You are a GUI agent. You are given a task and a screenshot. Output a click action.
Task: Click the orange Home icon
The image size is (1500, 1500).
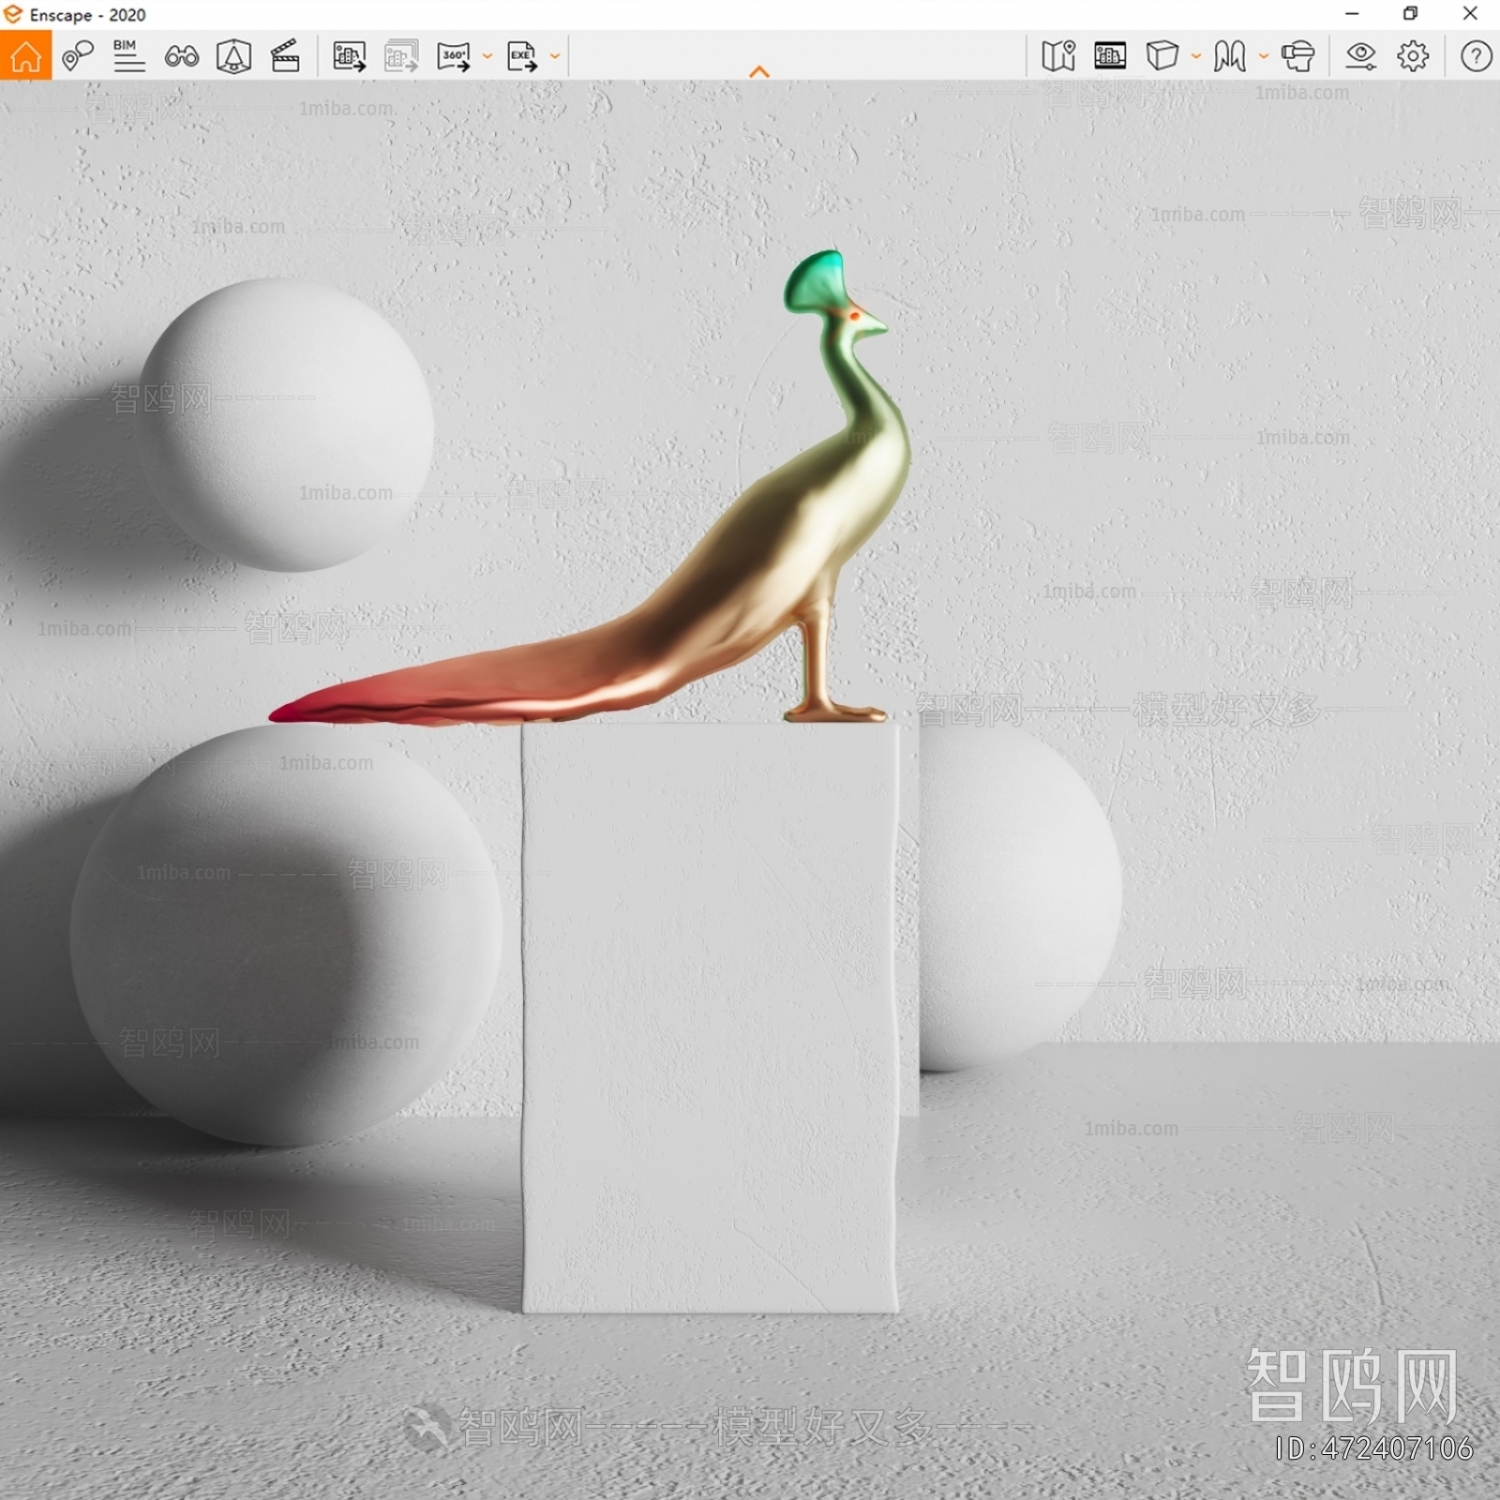tap(26, 56)
